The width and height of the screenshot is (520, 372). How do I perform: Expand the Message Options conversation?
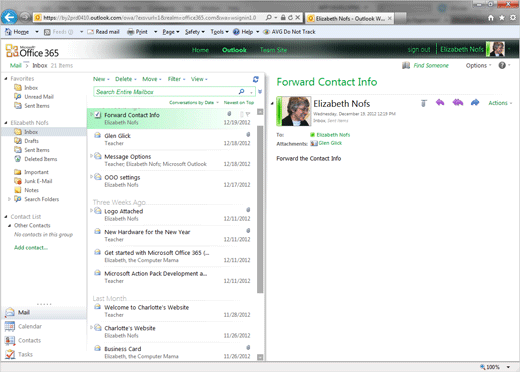click(x=91, y=156)
